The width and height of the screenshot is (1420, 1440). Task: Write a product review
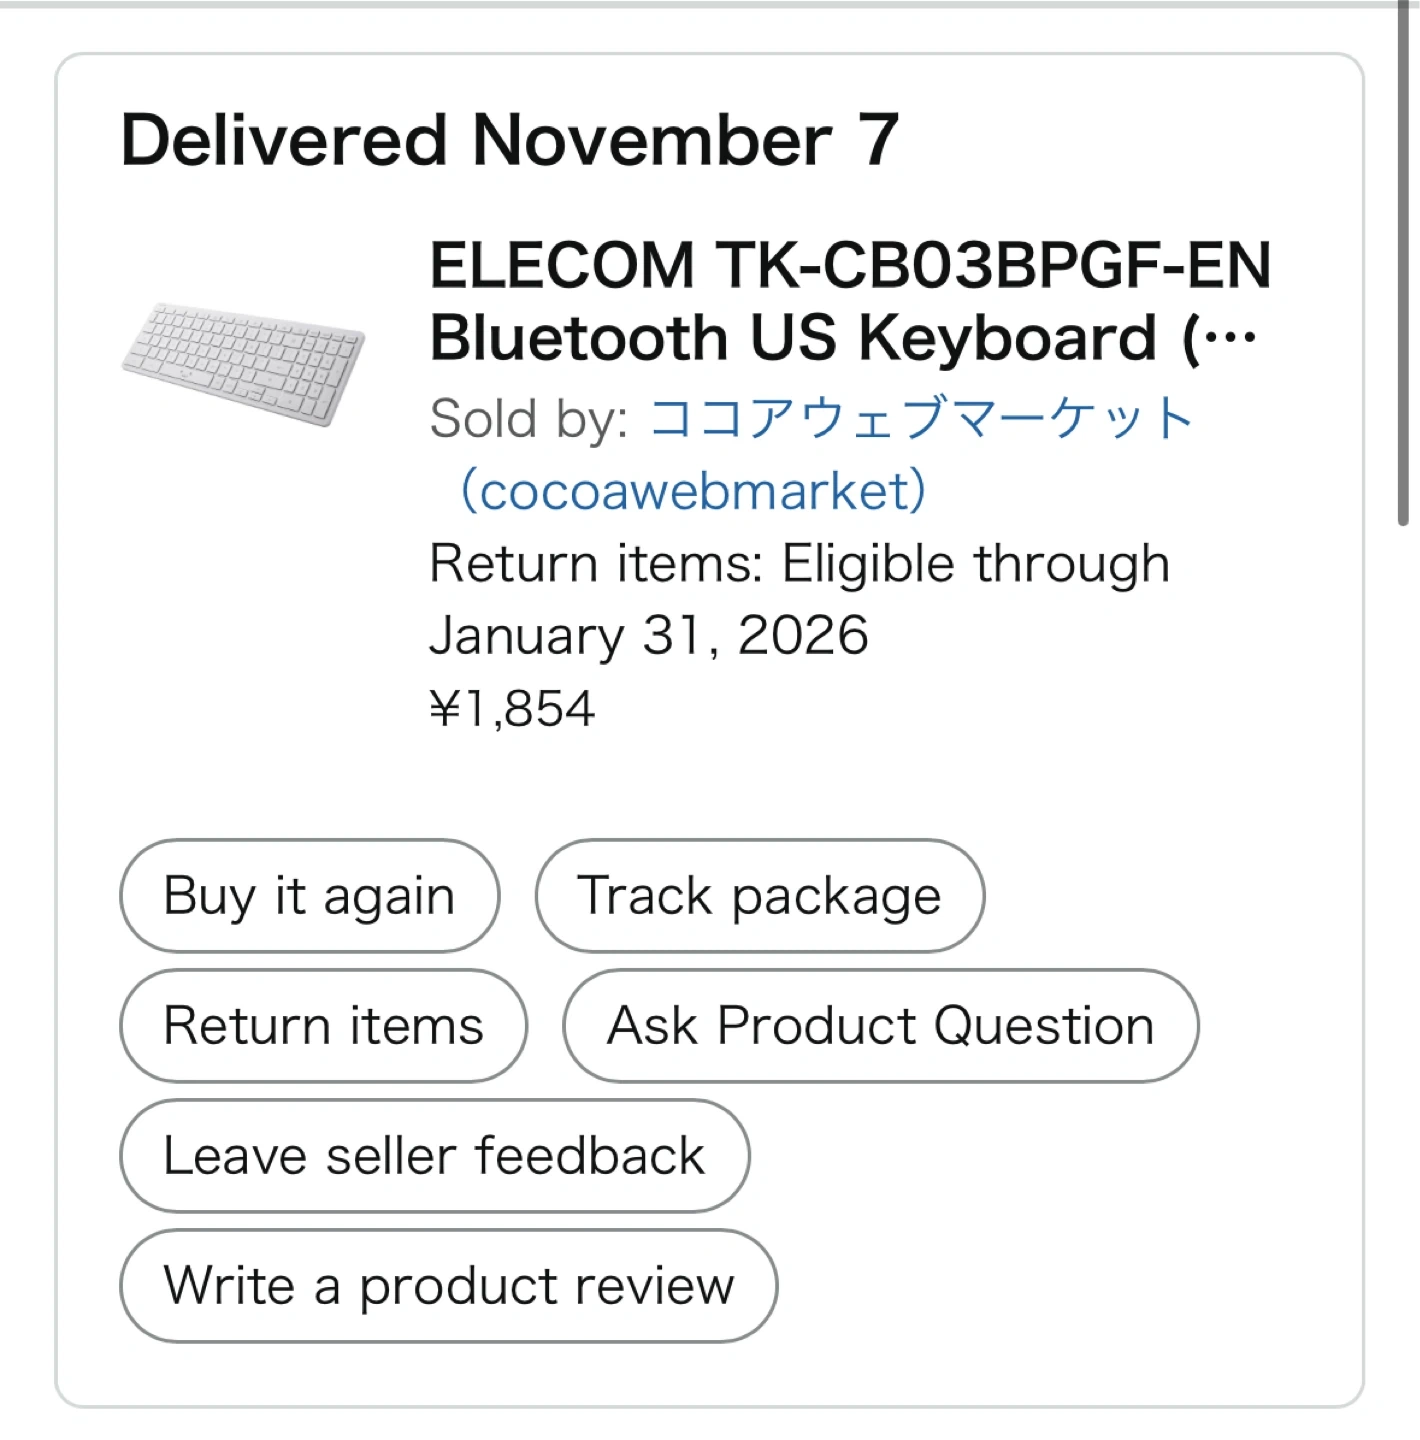[448, 1286]
